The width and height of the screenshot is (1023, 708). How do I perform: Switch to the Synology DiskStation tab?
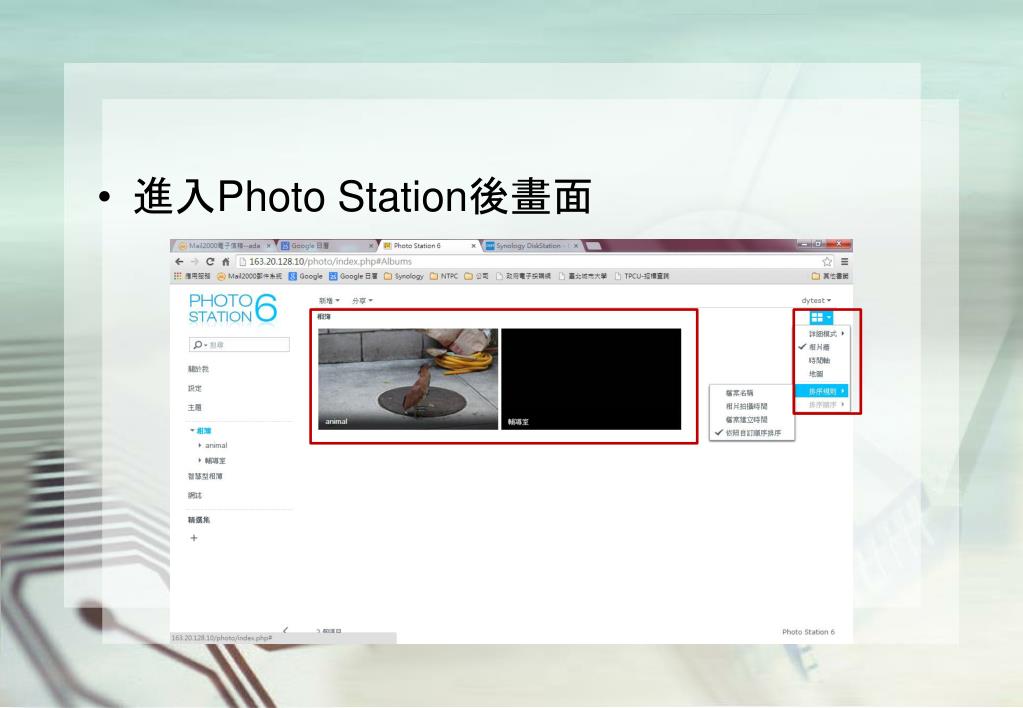point(528,246)
